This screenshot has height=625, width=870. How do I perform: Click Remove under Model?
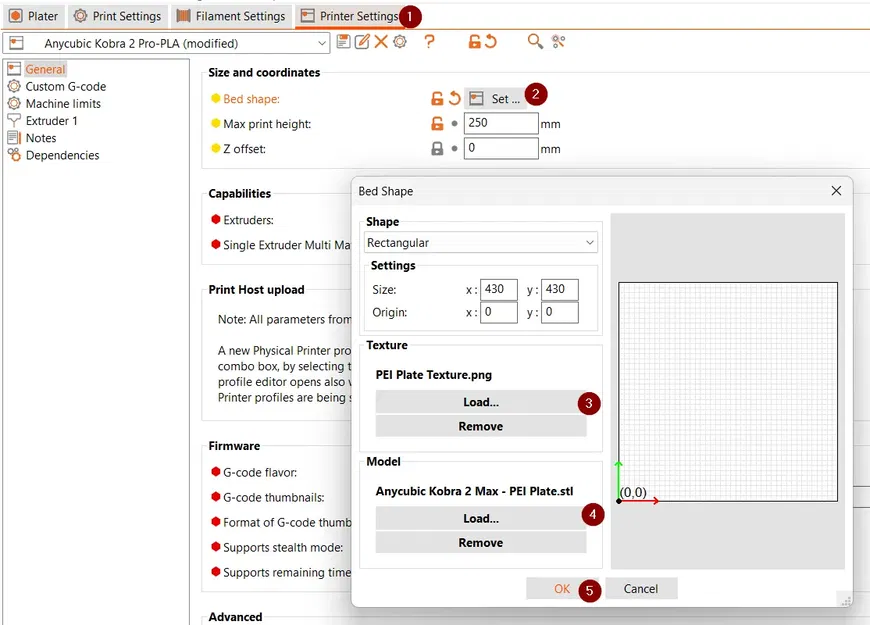click(x=480, y=543)
